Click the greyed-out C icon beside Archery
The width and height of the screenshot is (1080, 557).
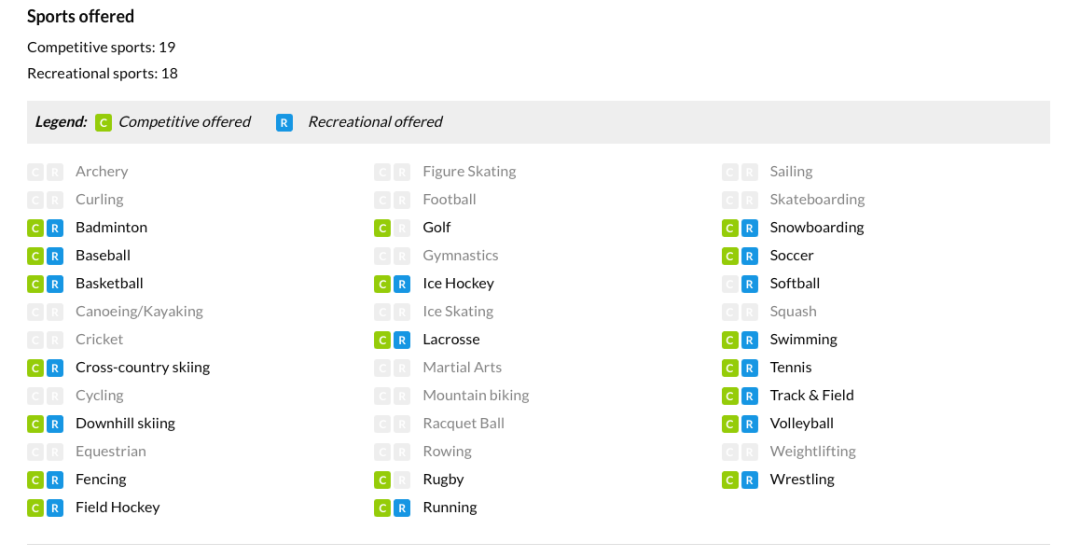(35, 172)
